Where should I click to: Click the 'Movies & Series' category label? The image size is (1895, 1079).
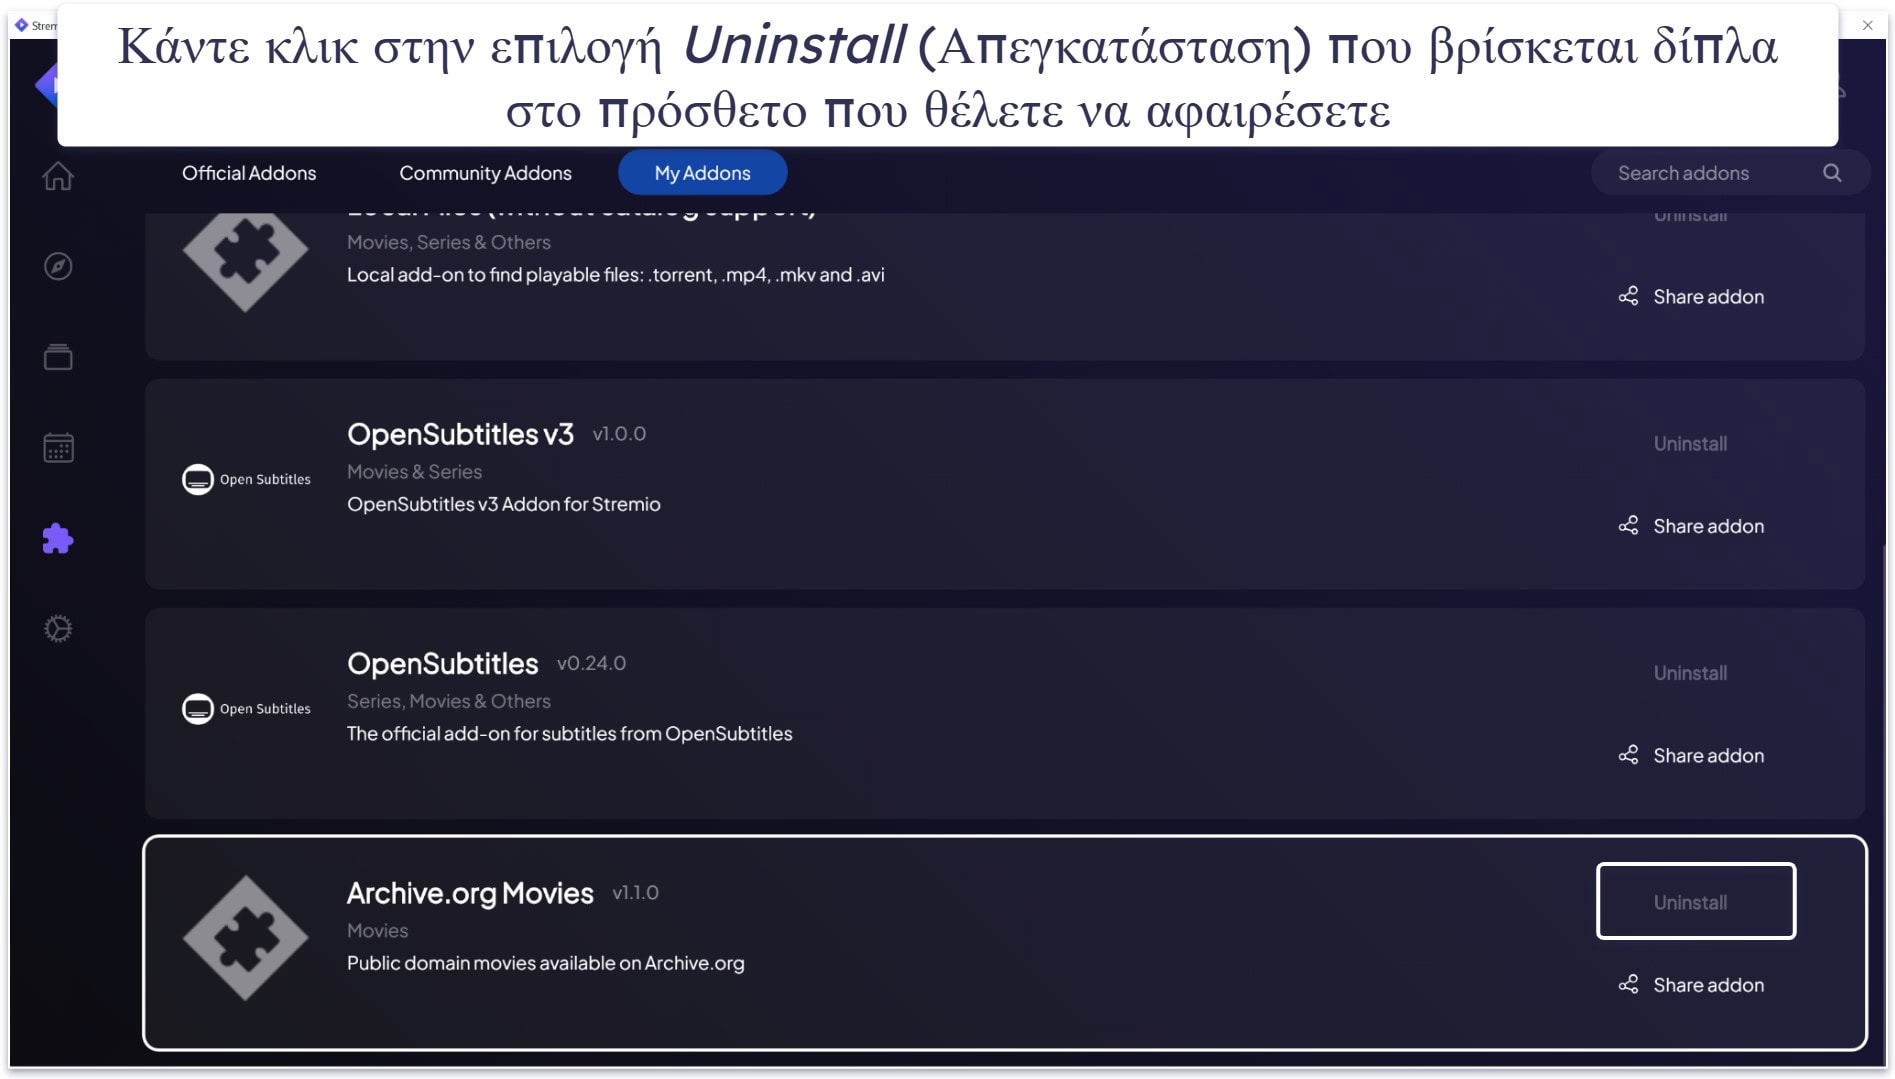pos(414,472)
